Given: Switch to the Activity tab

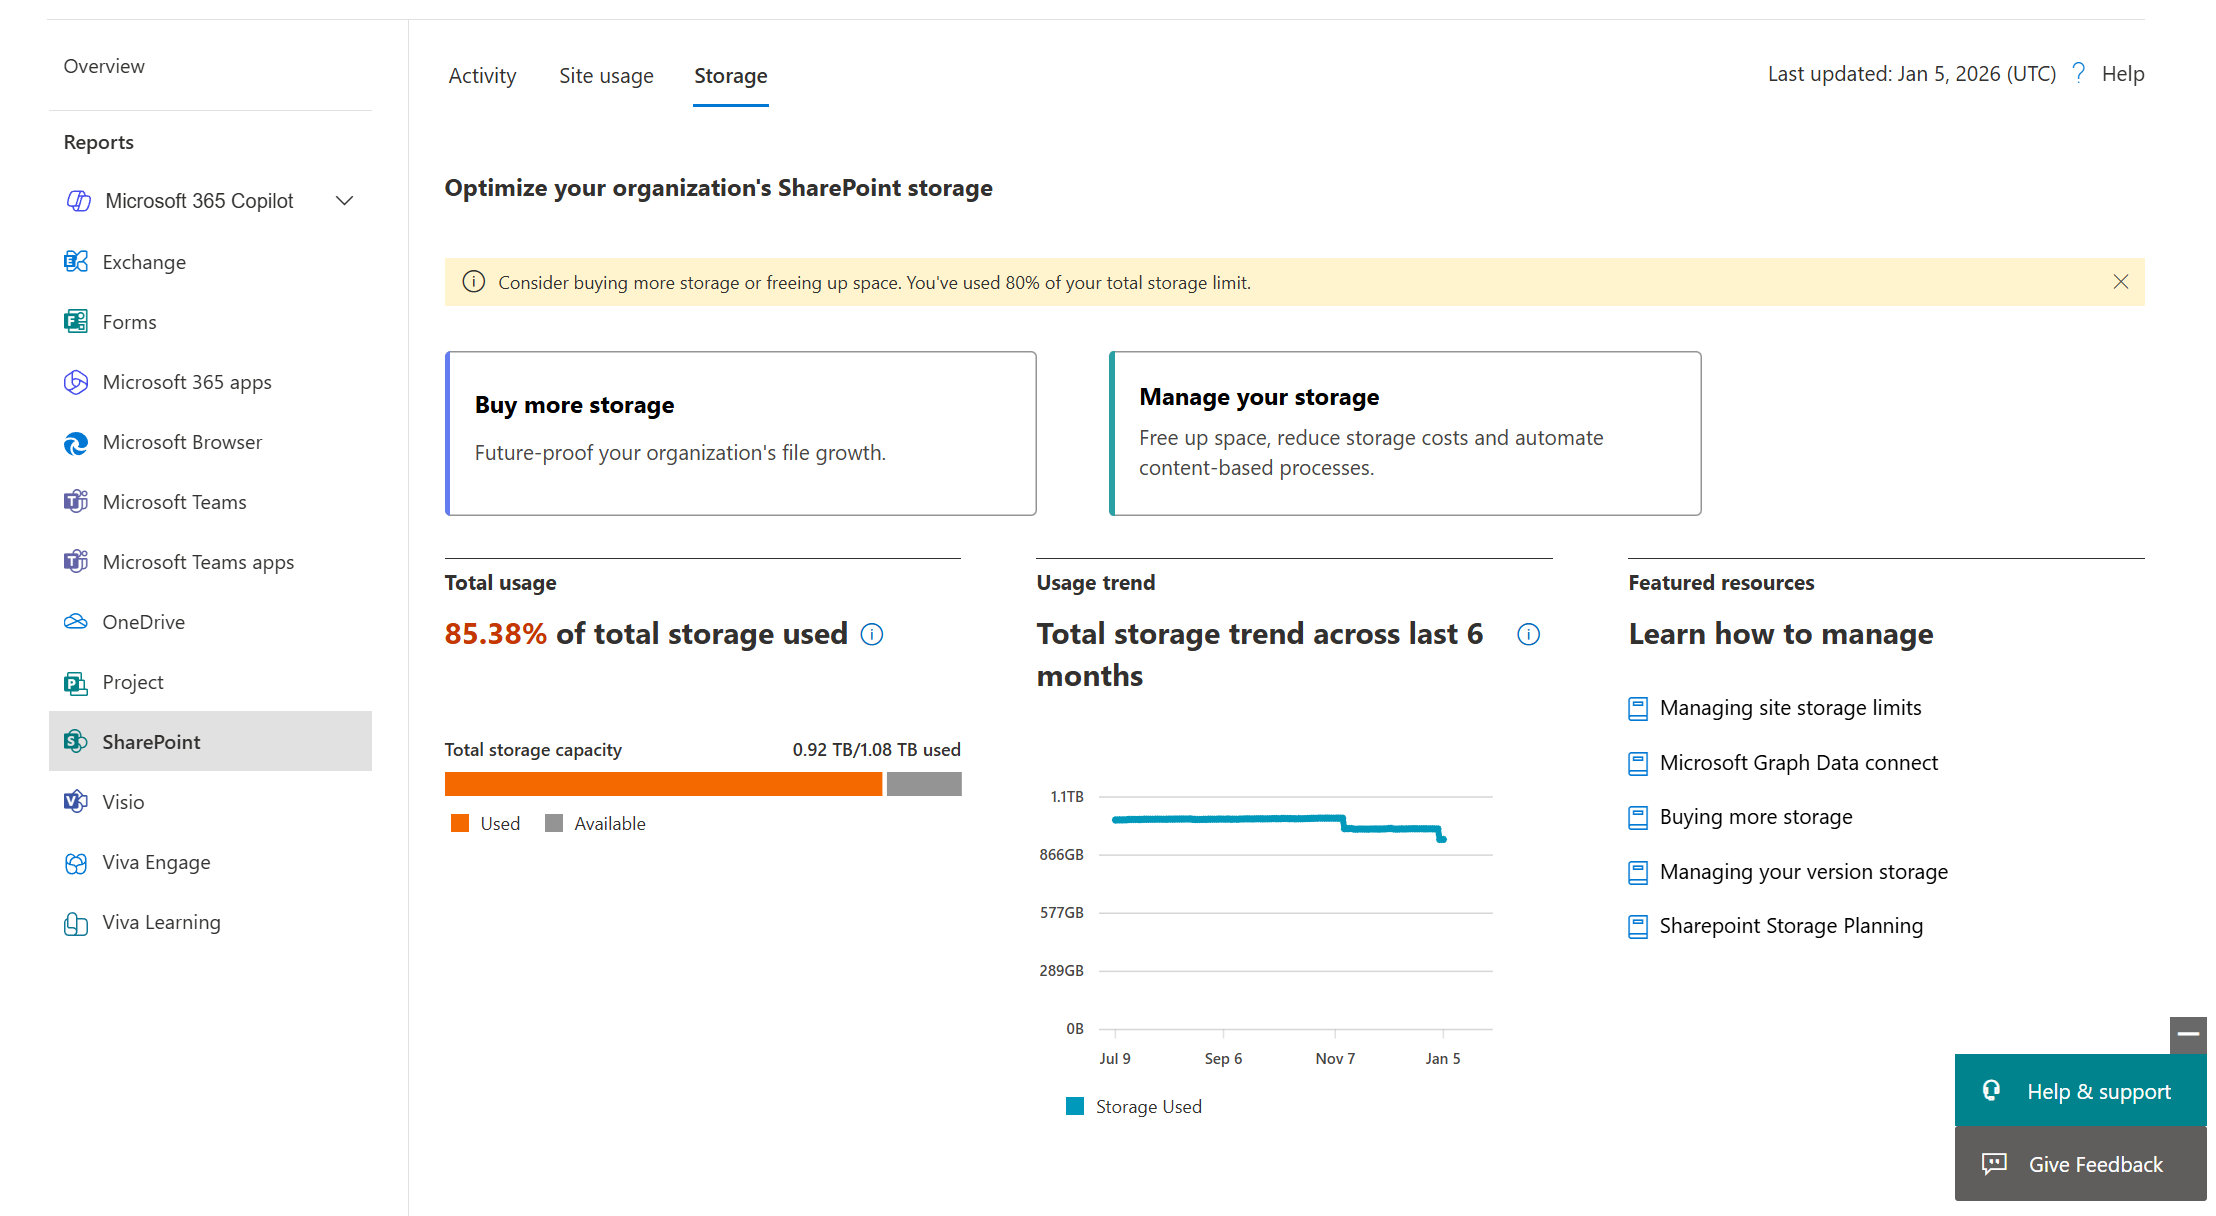Looking at the screenshot, I should click(482, 75).
